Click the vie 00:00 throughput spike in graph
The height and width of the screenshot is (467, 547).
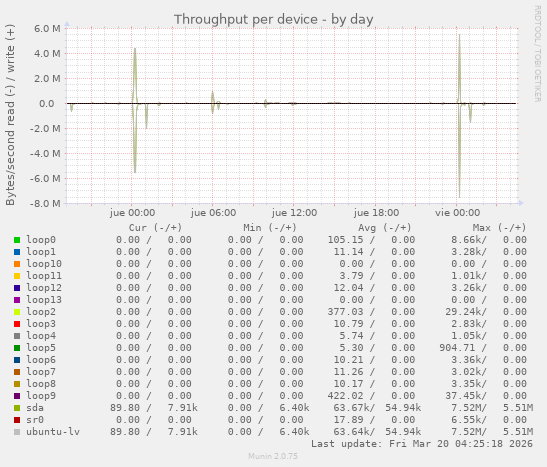click(x=459, y=115)
